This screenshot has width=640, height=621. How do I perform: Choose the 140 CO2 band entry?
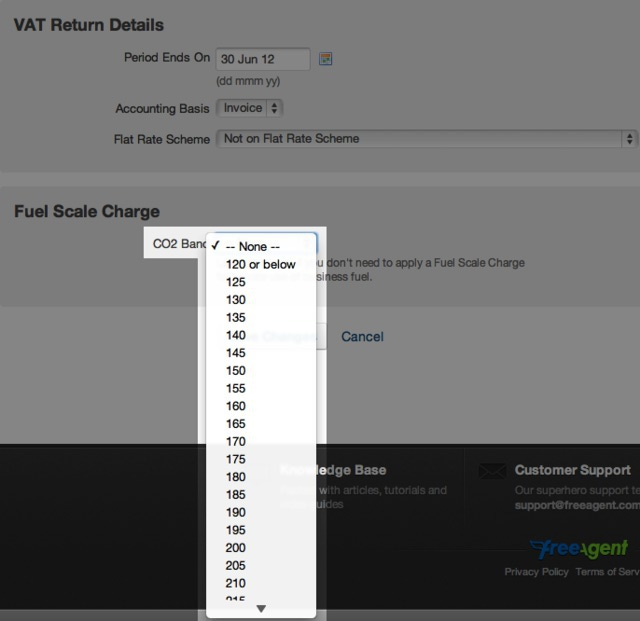[236, 335]
